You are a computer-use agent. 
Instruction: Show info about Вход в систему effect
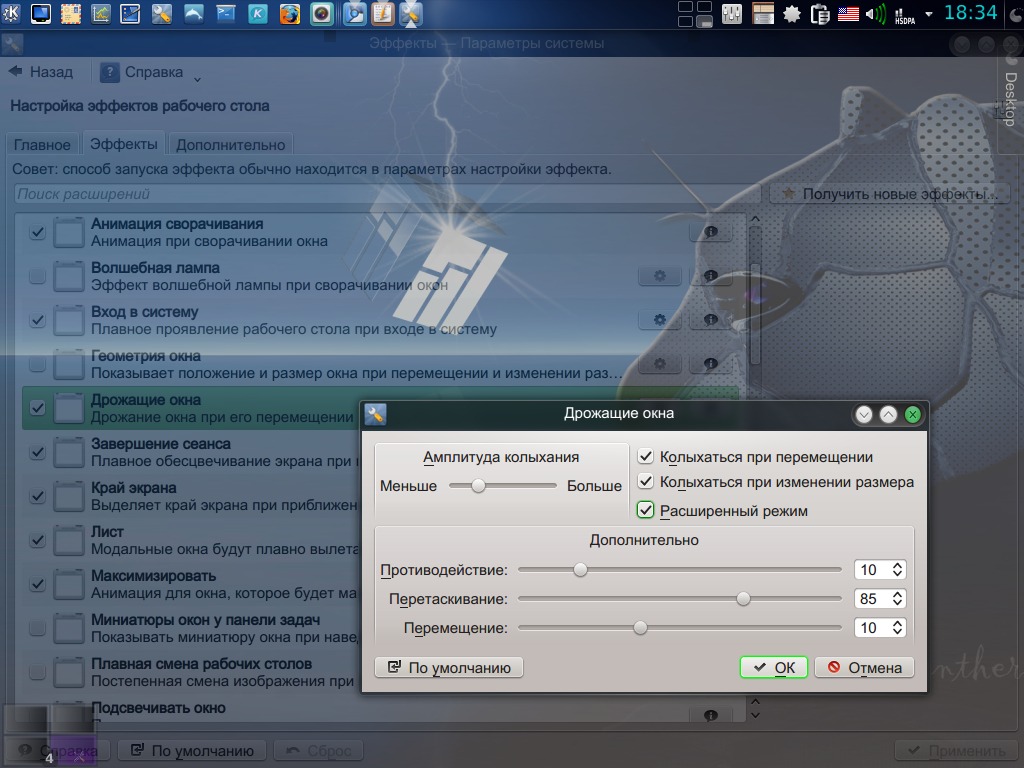click(711, 320)
